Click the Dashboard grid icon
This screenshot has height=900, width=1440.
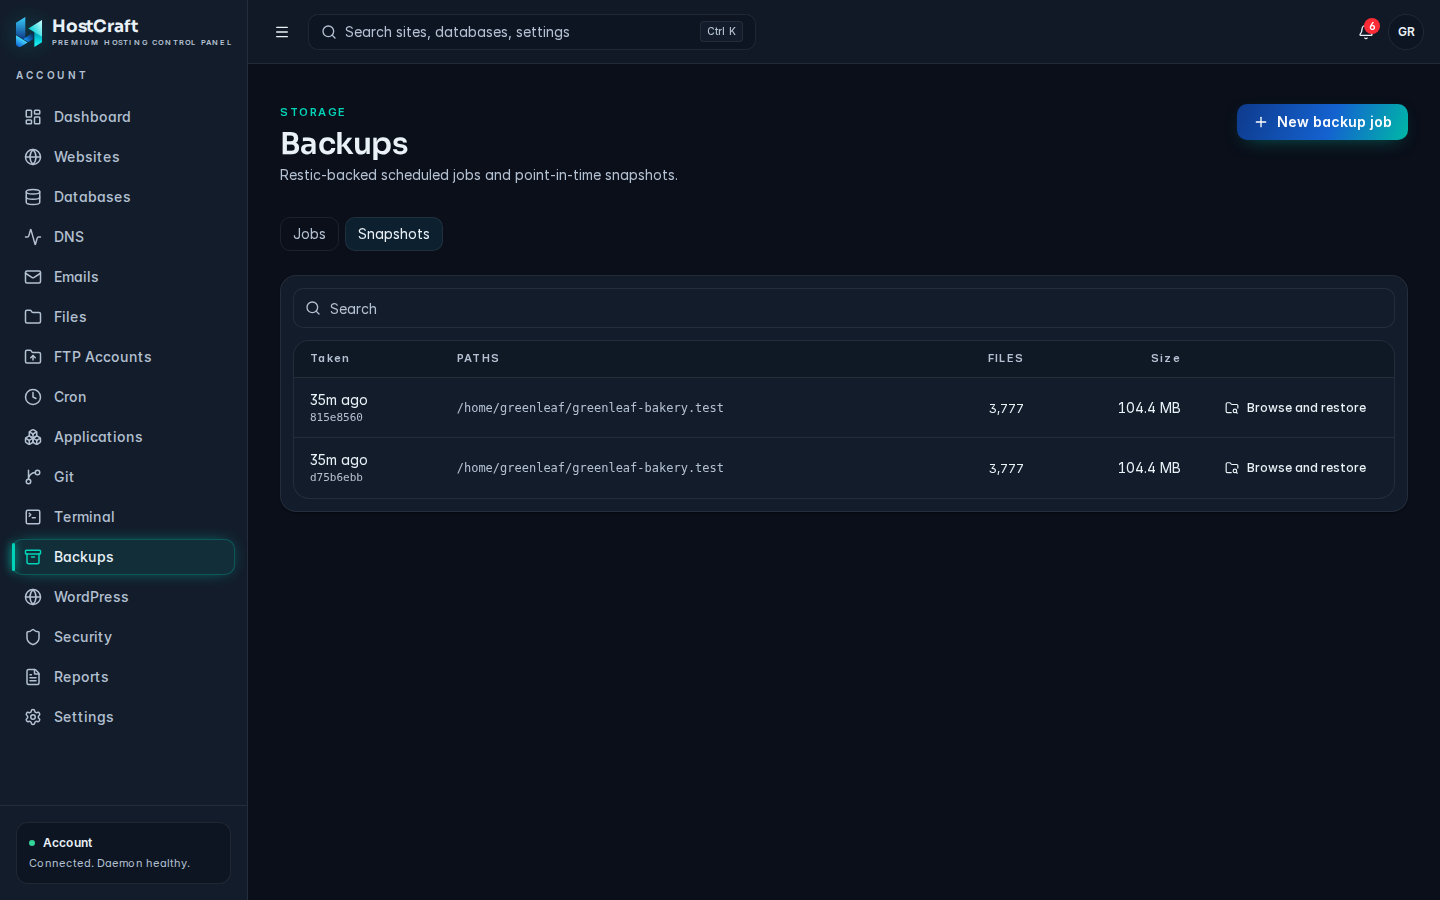[x=33, y=117]
